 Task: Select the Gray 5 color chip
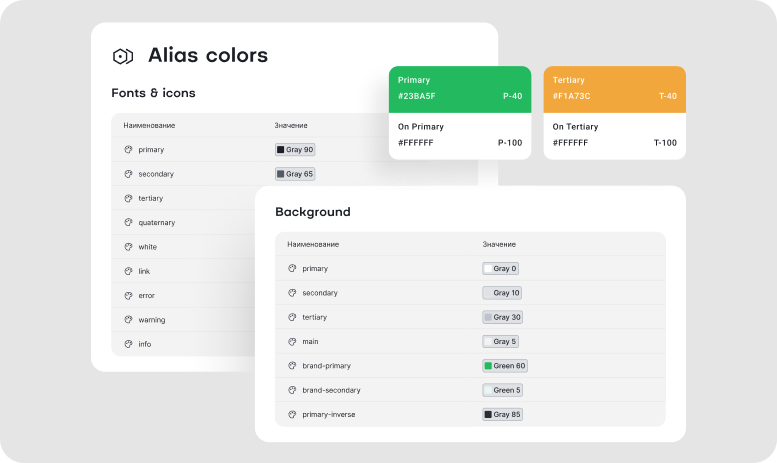500,341
